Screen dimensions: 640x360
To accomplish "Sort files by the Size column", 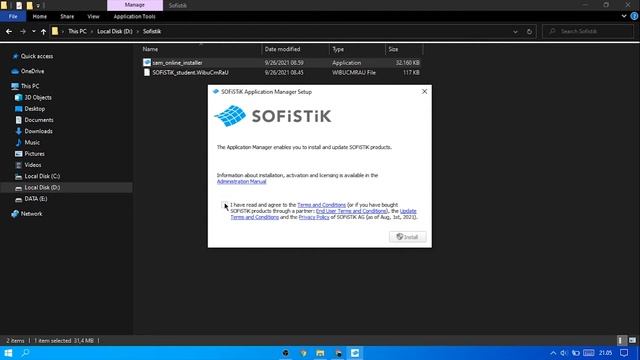I will (393, 49).
